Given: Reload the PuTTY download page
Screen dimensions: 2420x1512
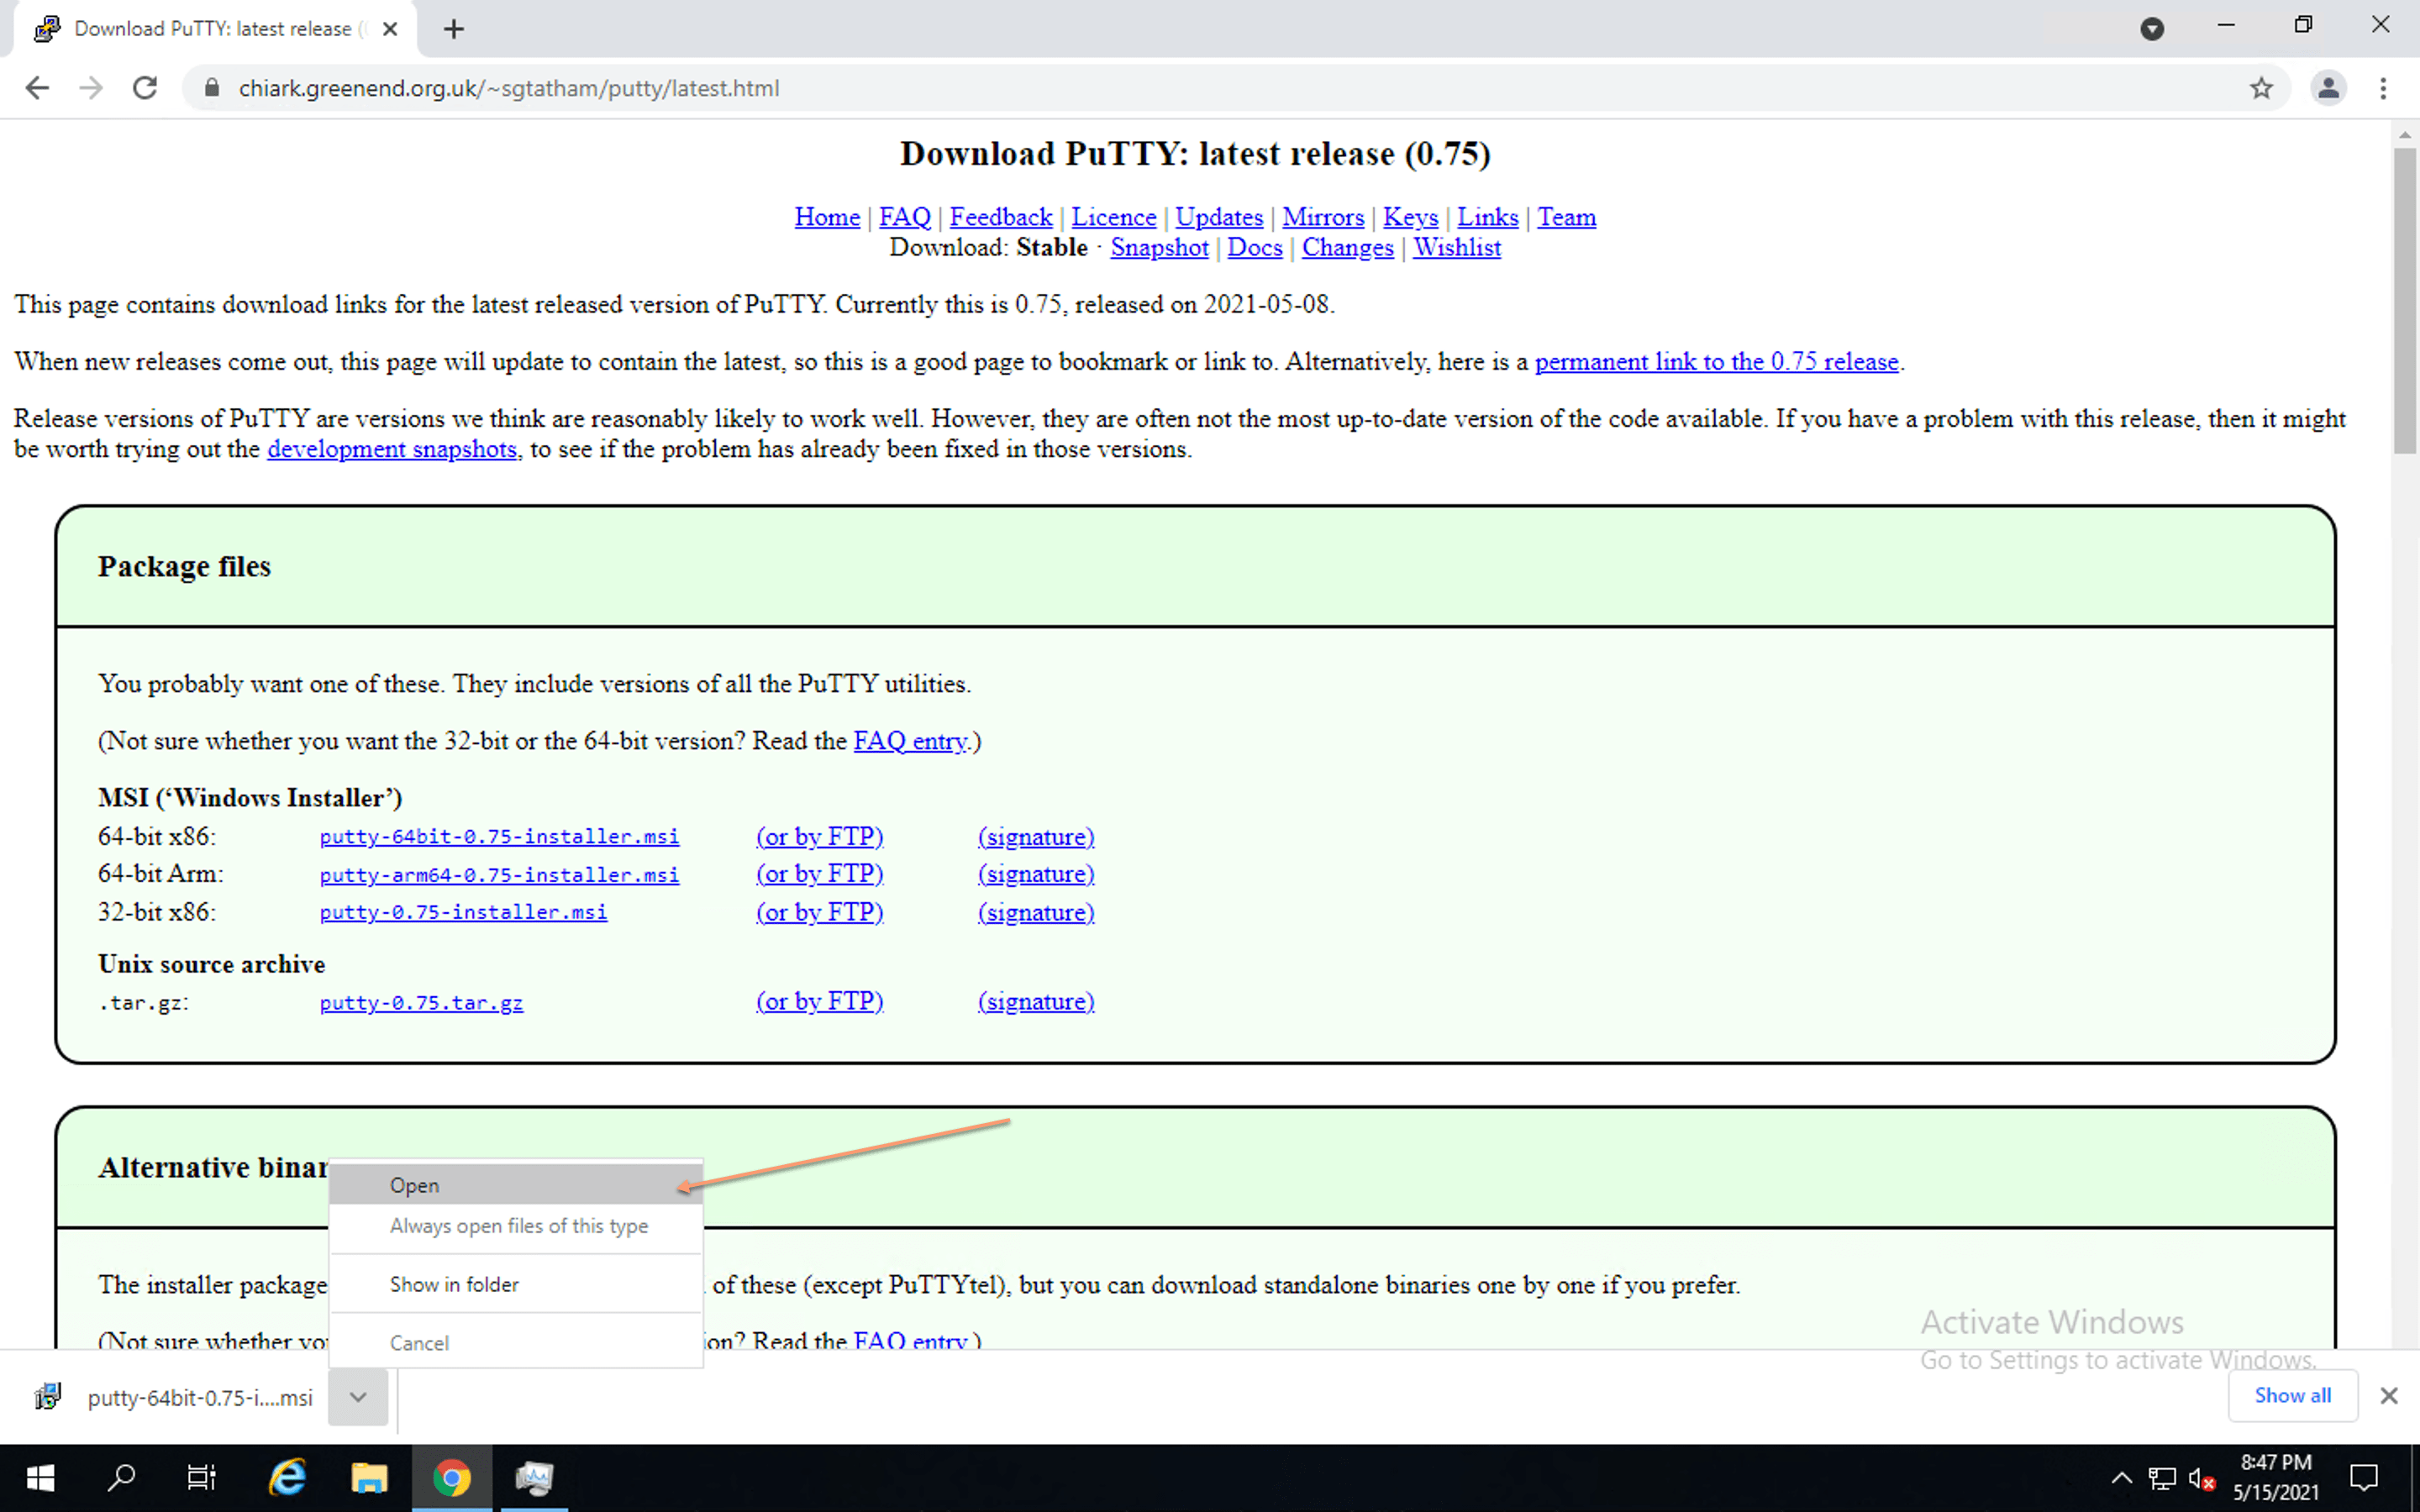Looking at the screenshot, I should (145, 88).
